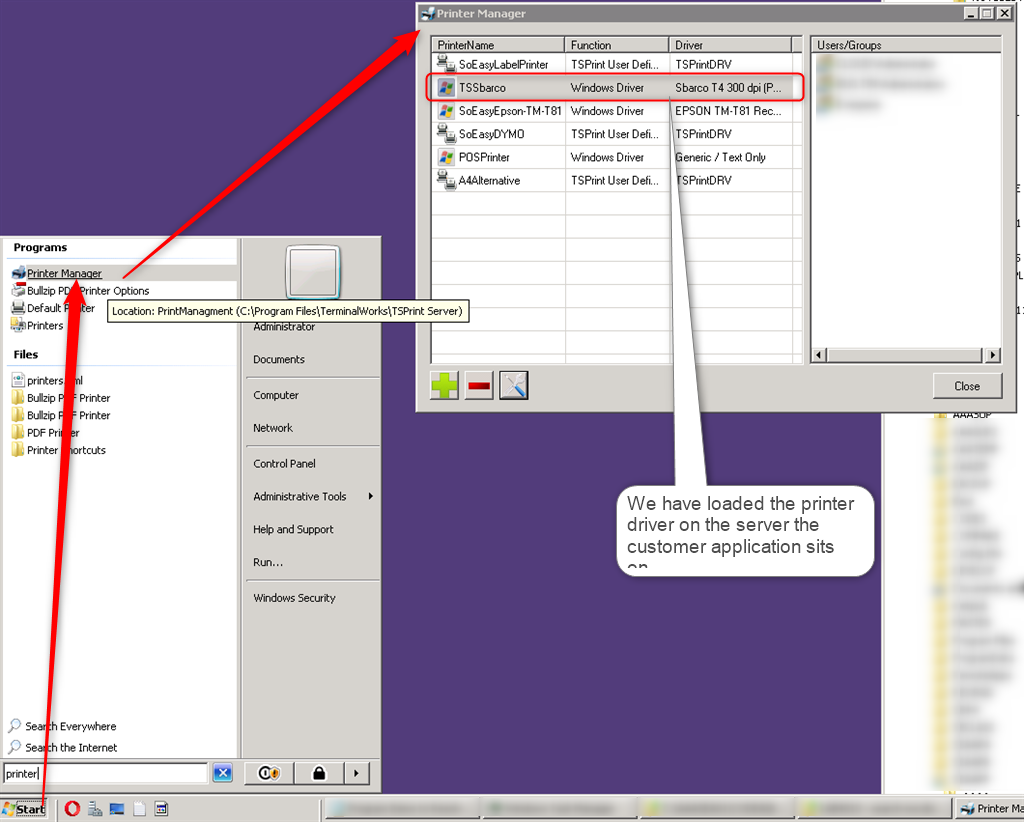Click the Users/Groups horizontal scrollbar track

click(x=904, y=355)
